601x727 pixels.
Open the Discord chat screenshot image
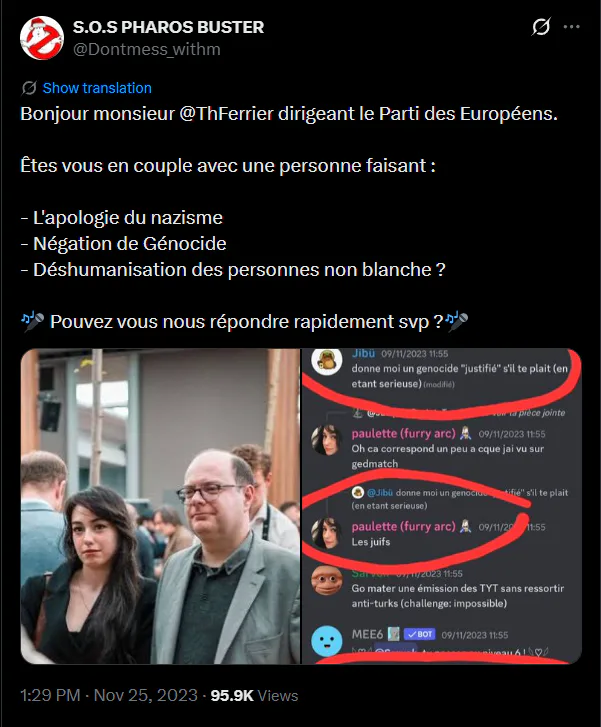click(x=441, y=506)
